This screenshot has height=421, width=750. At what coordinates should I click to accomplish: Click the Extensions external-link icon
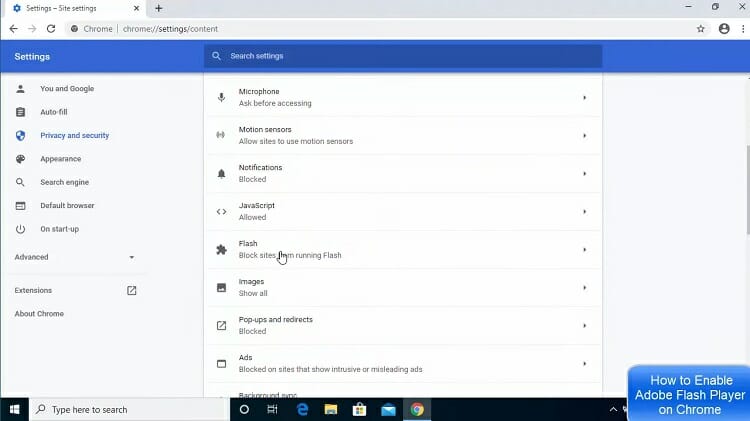pyautogui.click(x=132, y=290)
